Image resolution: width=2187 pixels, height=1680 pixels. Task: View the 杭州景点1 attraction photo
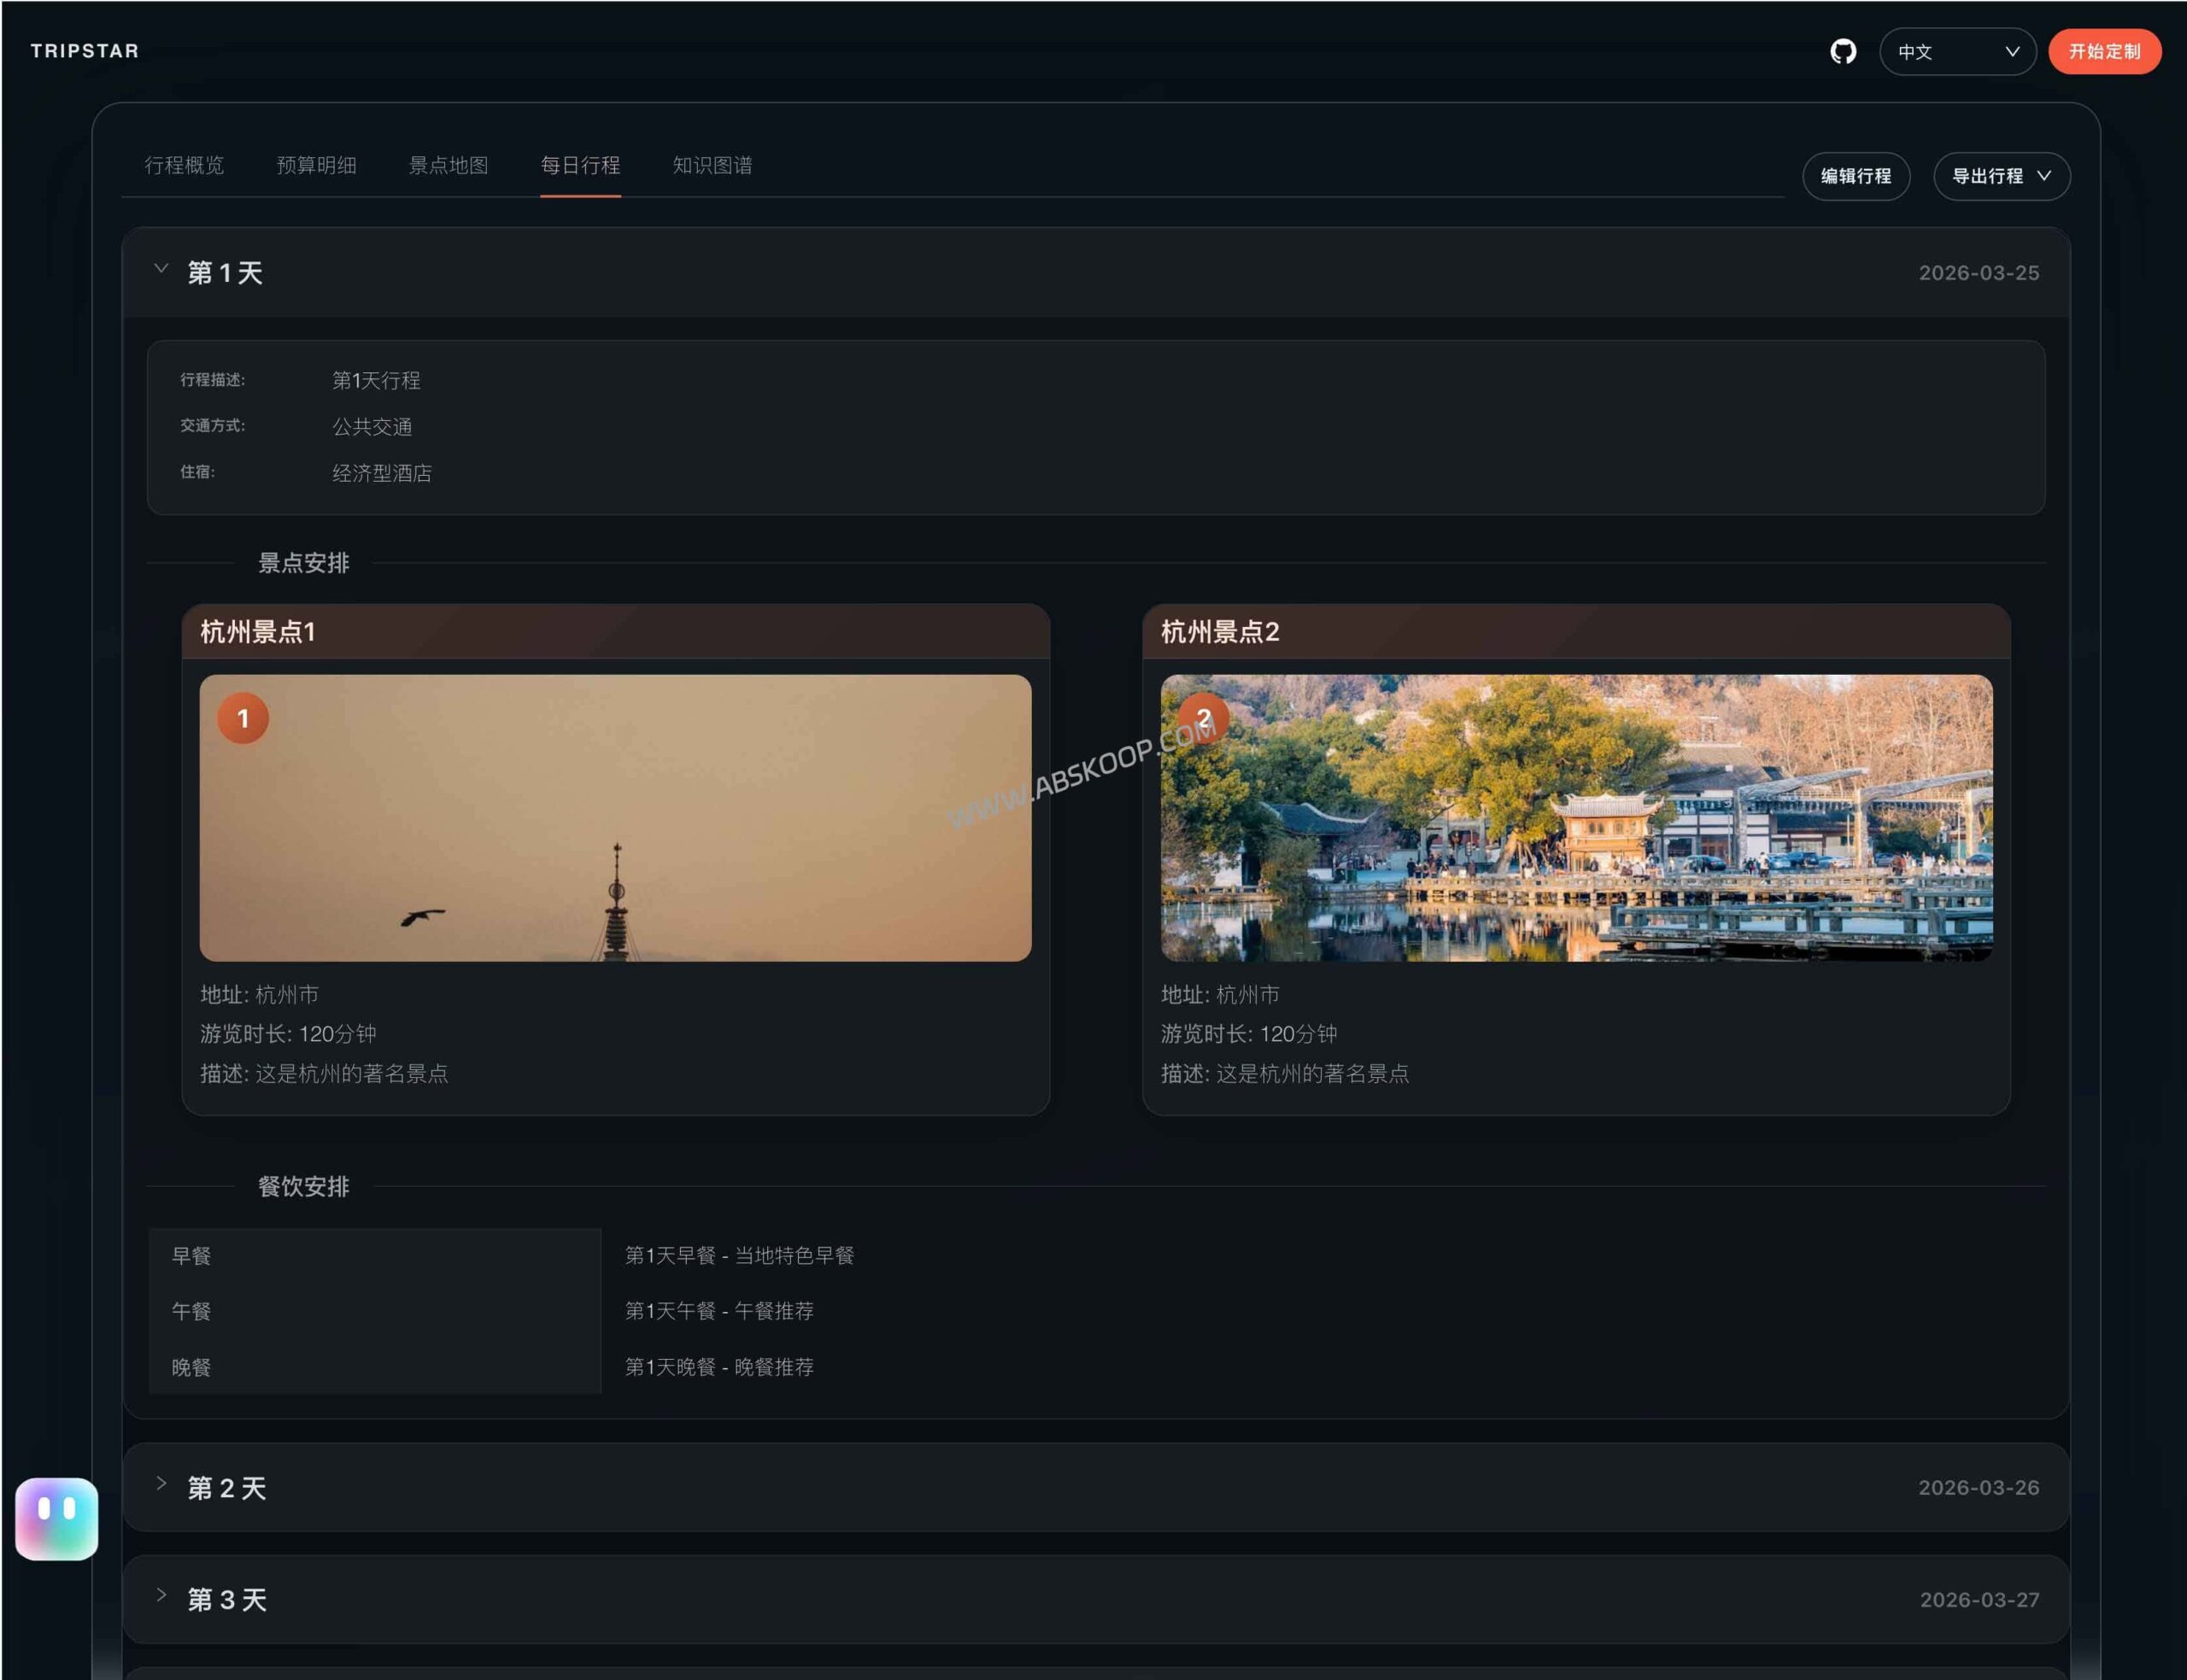point(616,817)
